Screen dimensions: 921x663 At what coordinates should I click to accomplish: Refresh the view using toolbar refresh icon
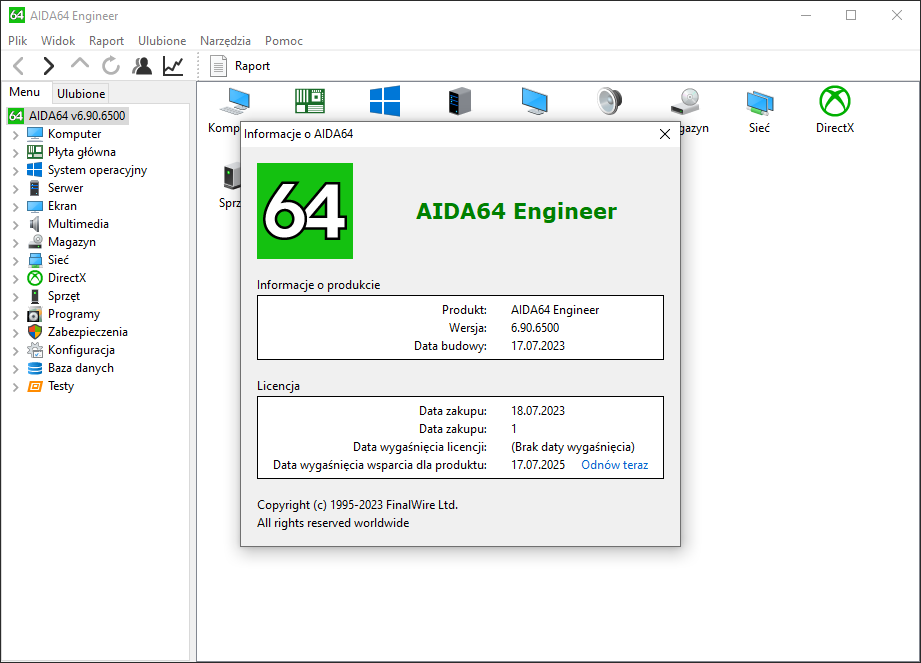[111, 66]
